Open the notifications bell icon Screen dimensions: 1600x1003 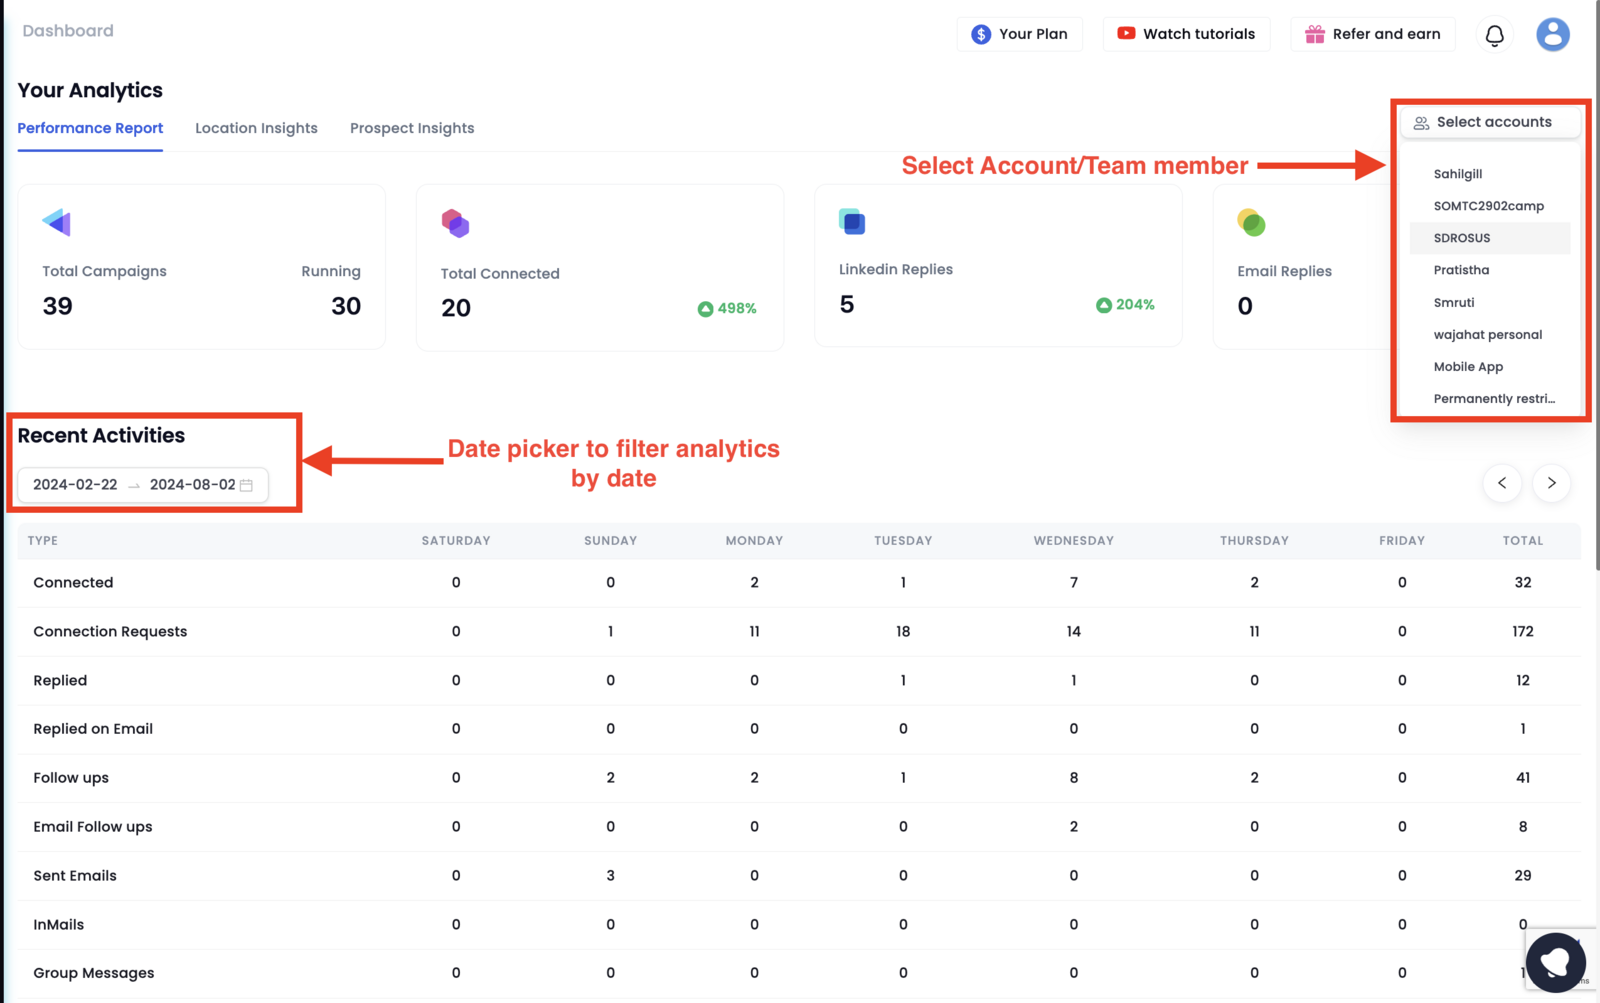(x=1494, y=35)
